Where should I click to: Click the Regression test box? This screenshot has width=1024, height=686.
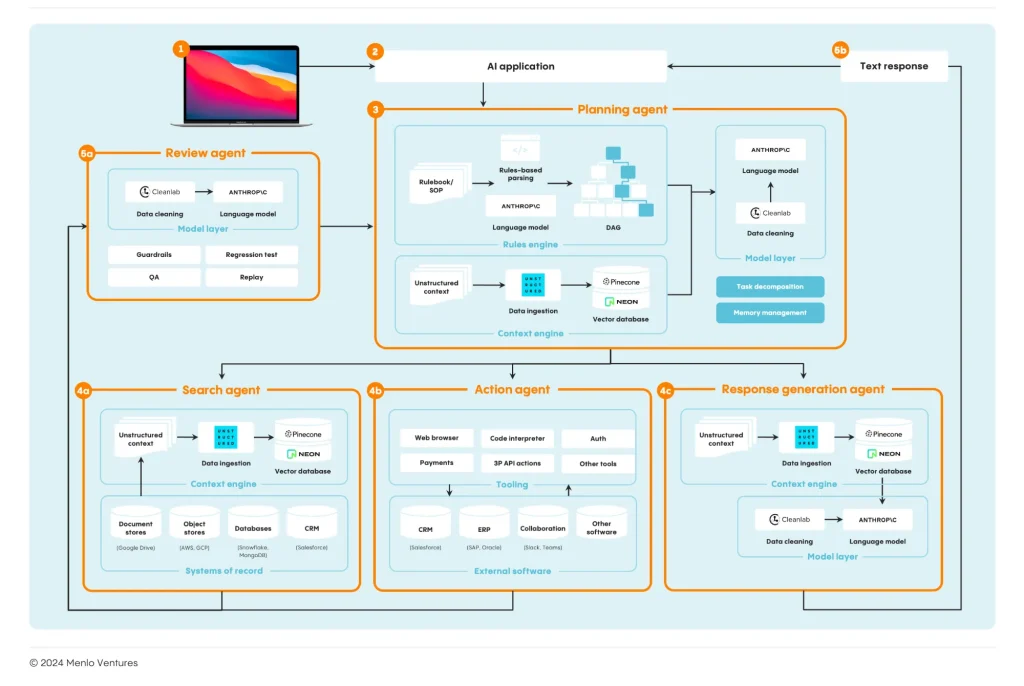pos(251,255)
